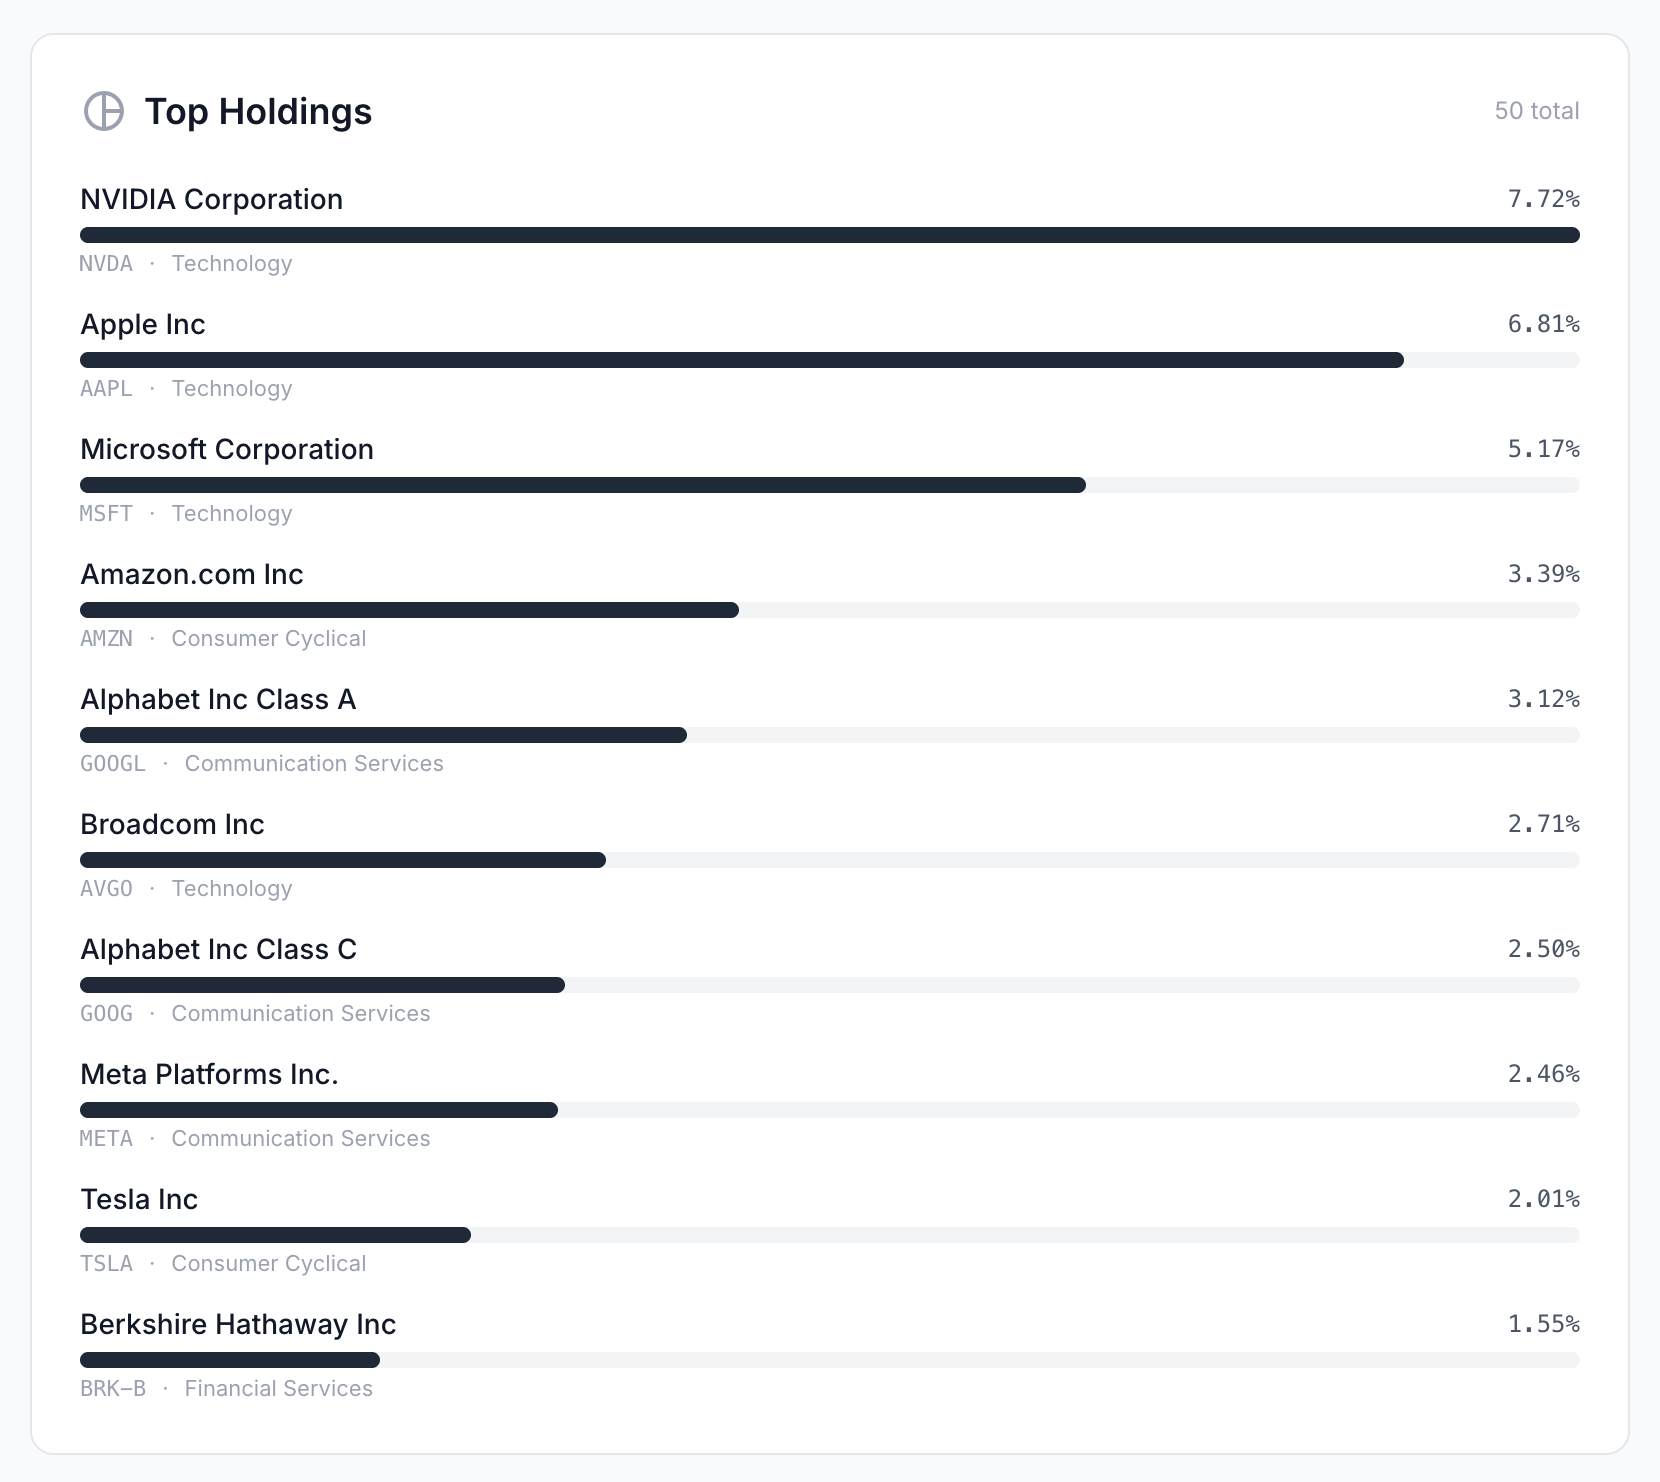
Task: Select Alphabet Inc Class C holding
Action: (218, 949)
